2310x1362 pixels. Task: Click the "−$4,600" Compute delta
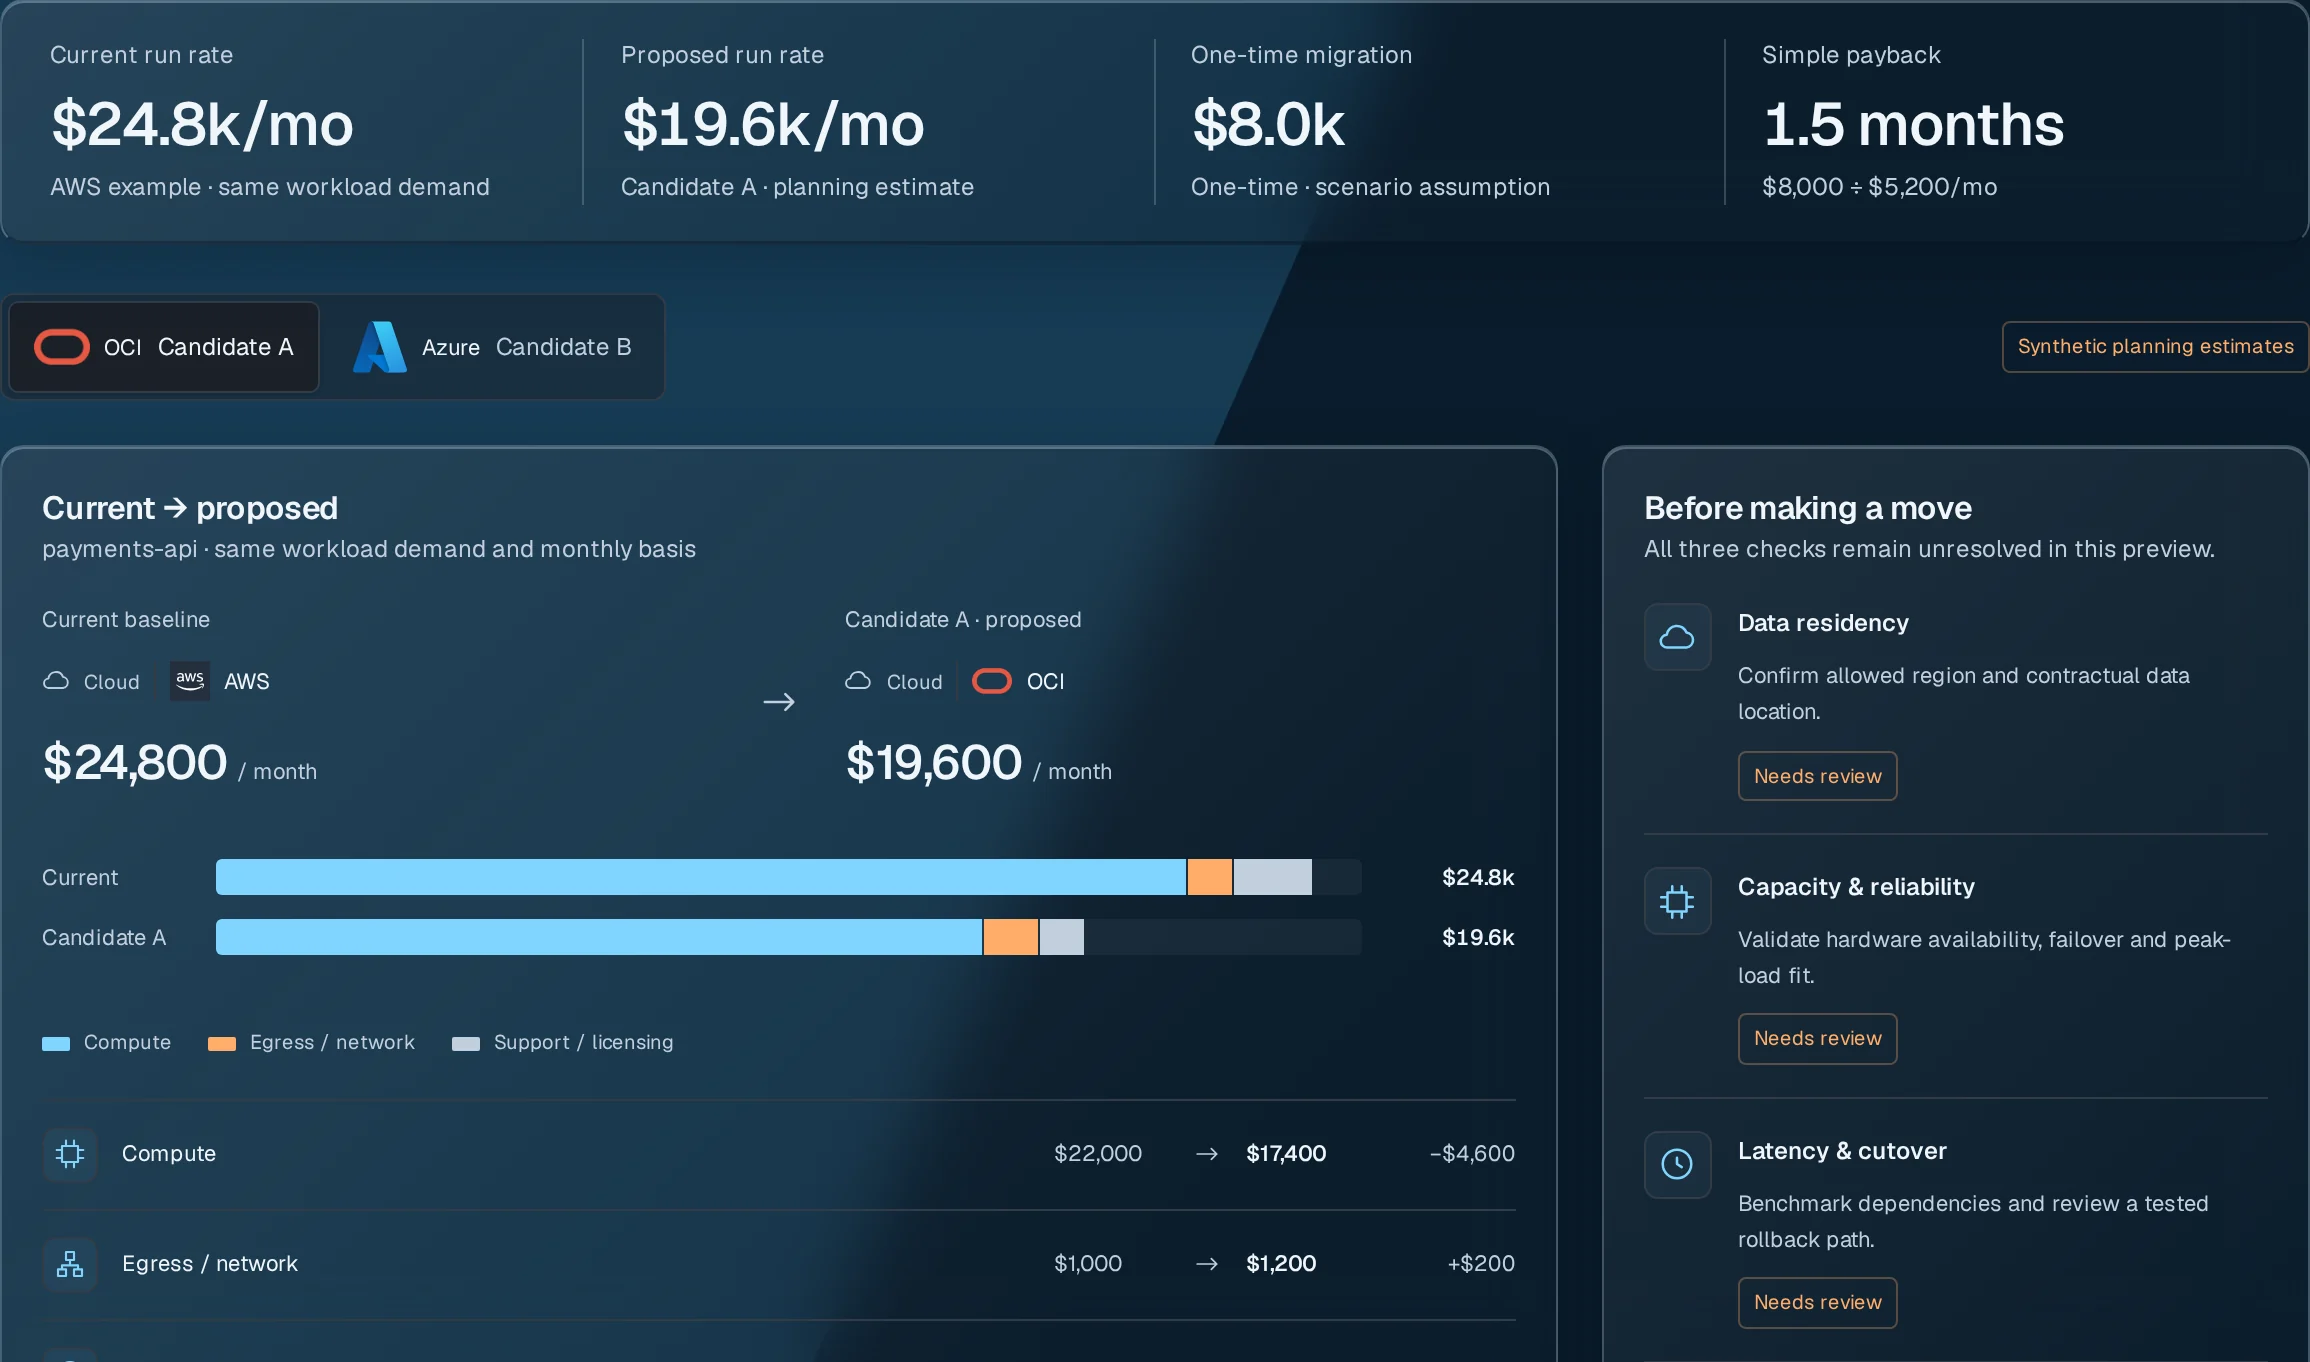1472,1154
